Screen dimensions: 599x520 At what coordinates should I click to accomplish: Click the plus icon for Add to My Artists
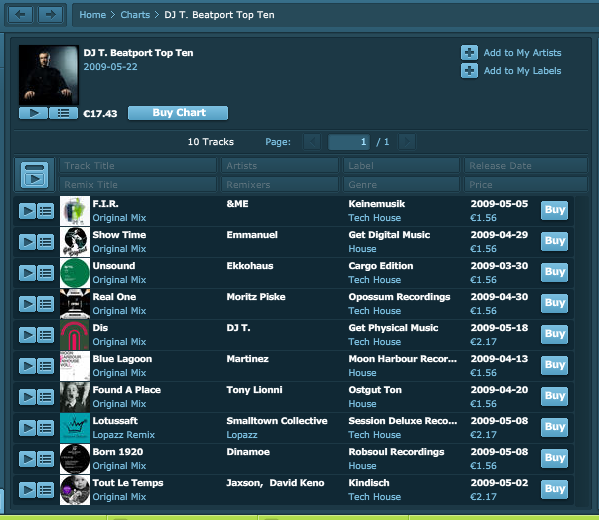click(x=469, y=53)
